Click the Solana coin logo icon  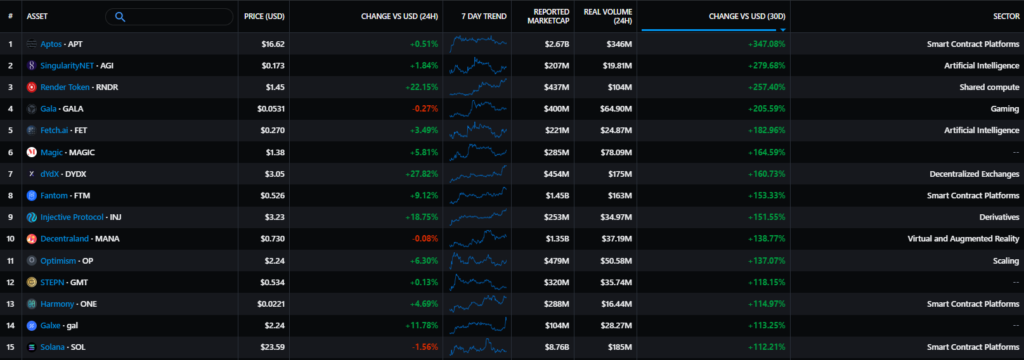[x=31, y=347]
